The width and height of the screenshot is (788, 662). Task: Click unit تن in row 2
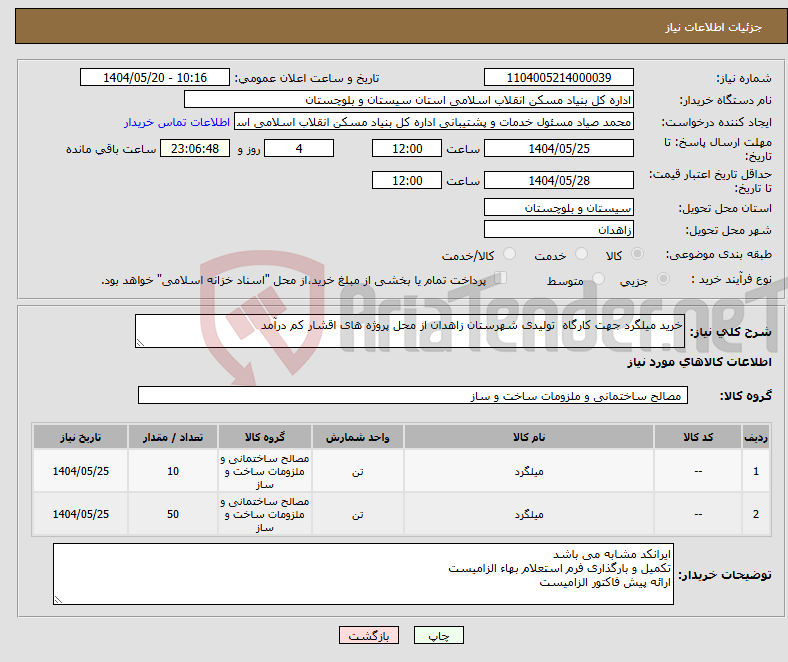click(357, 514)
